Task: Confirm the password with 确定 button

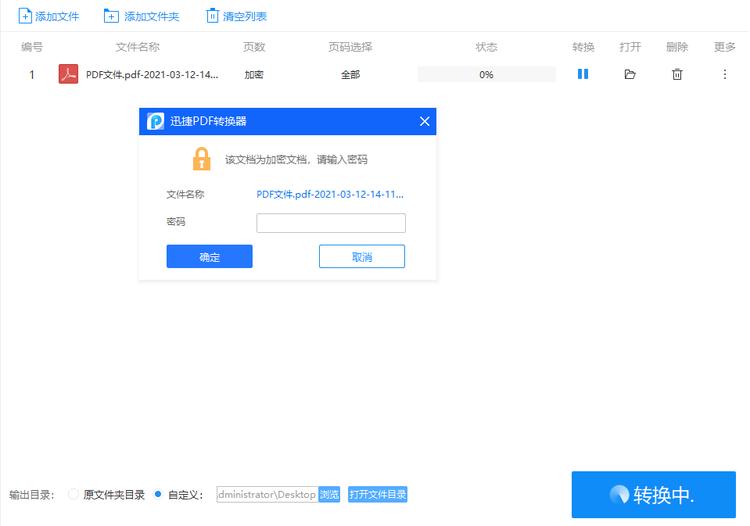Action: click(x=210, y=256)
